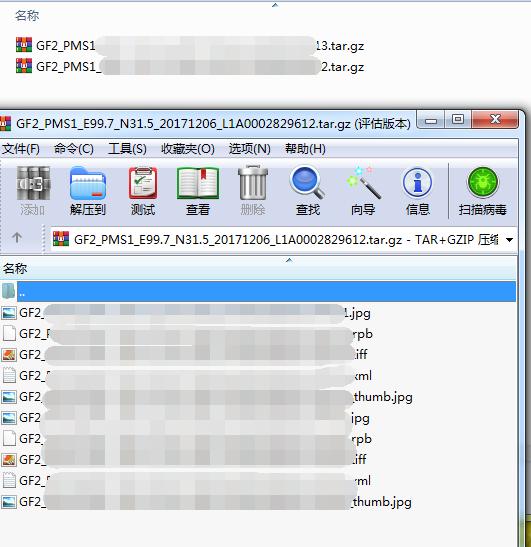The width and height of the screenshot is (531, 547).
Task: Open the 查看 (View) book icon
Action: coord(198,191)
